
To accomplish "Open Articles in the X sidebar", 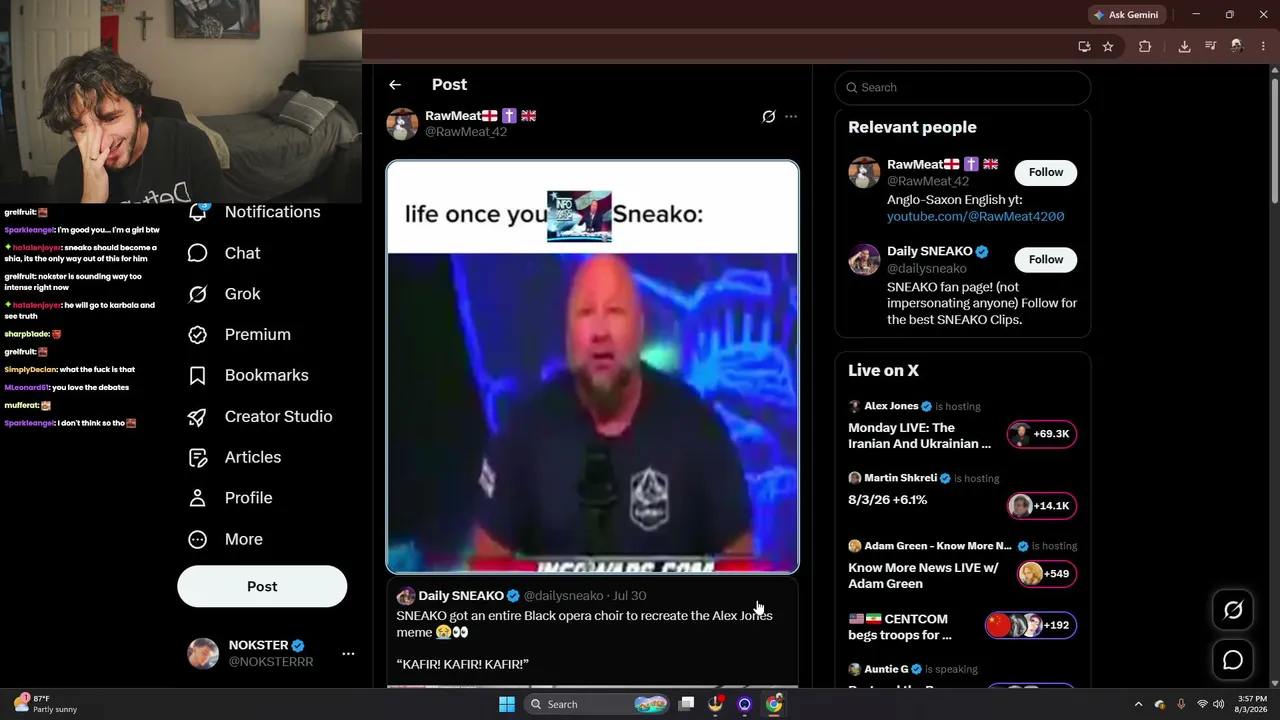I will click(234, 457).
